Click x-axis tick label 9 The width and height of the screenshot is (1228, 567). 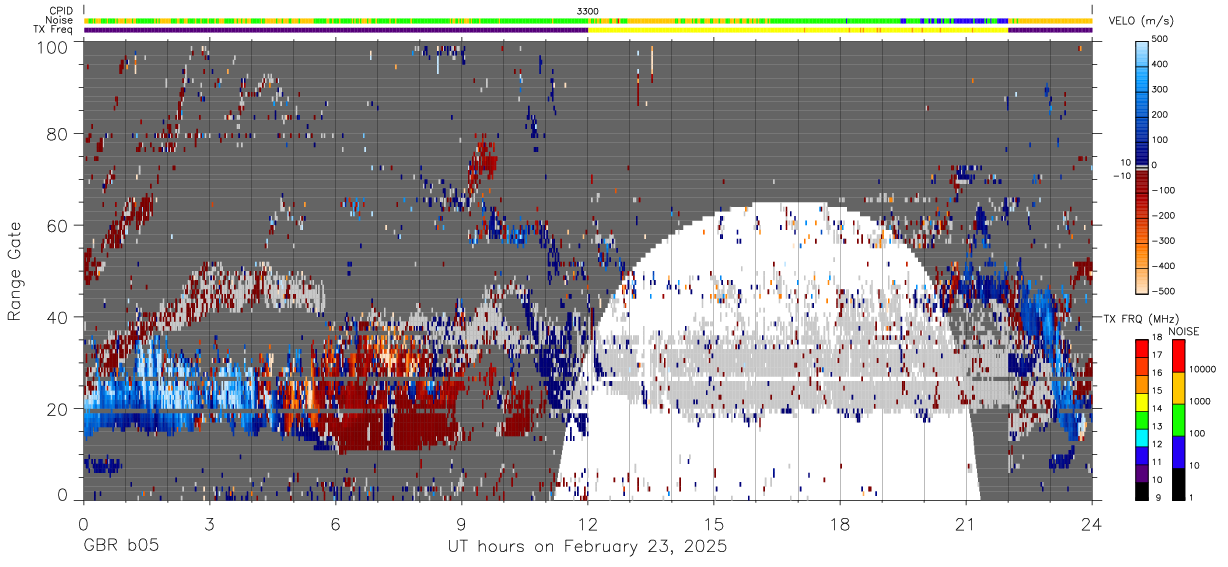461,523
